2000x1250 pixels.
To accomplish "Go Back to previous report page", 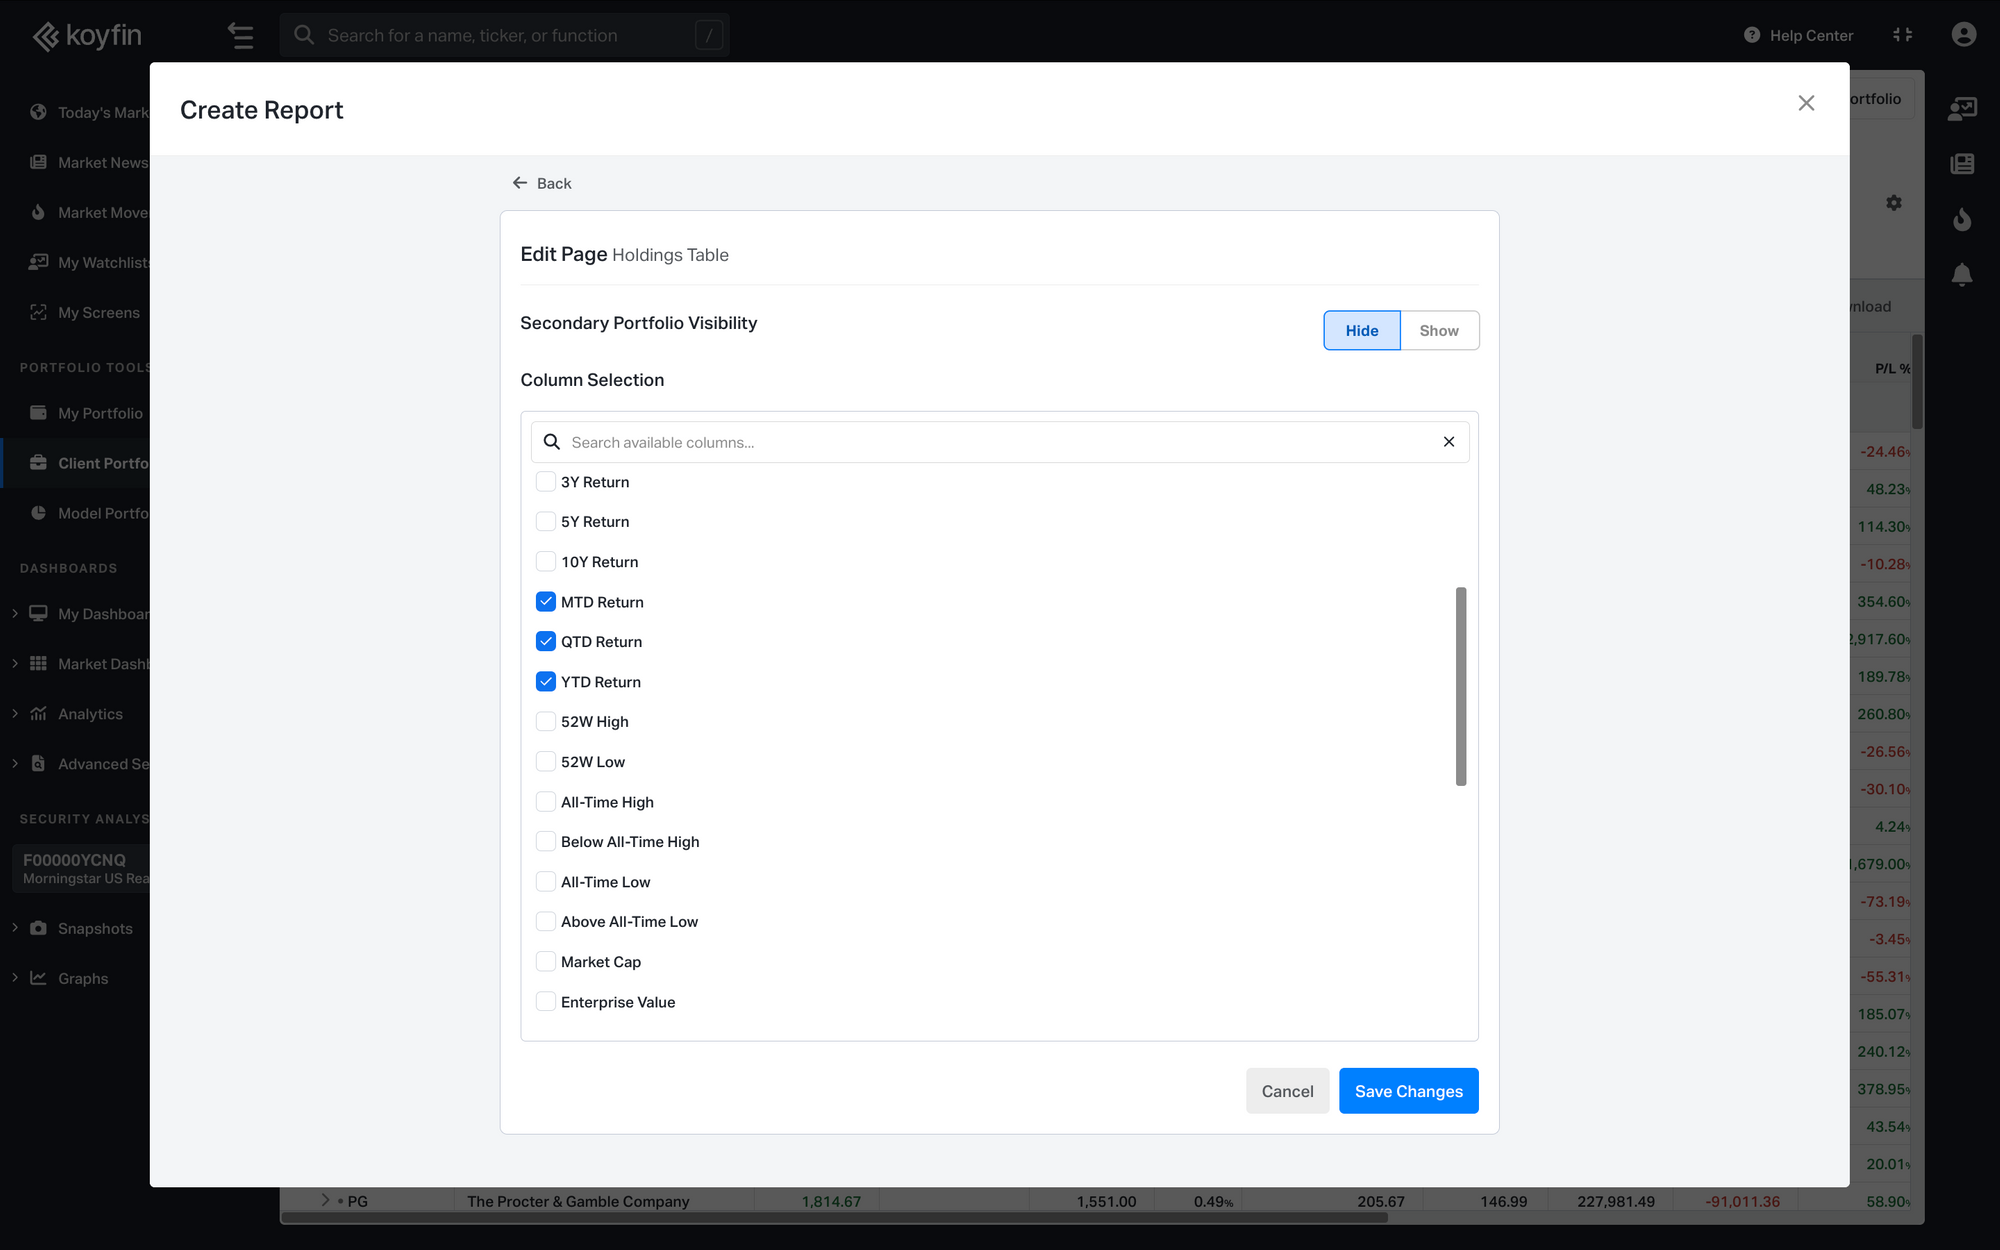I will tap(542, 183).
